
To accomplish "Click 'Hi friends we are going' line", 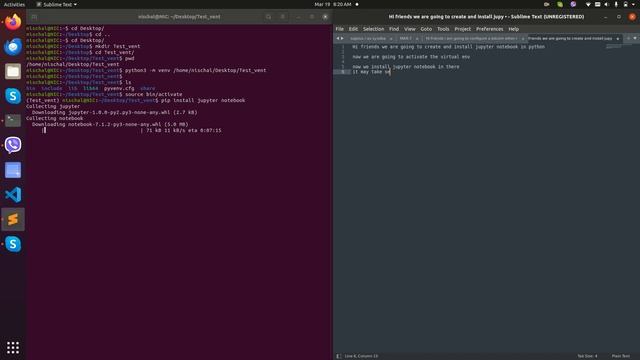I will point(449,47).
